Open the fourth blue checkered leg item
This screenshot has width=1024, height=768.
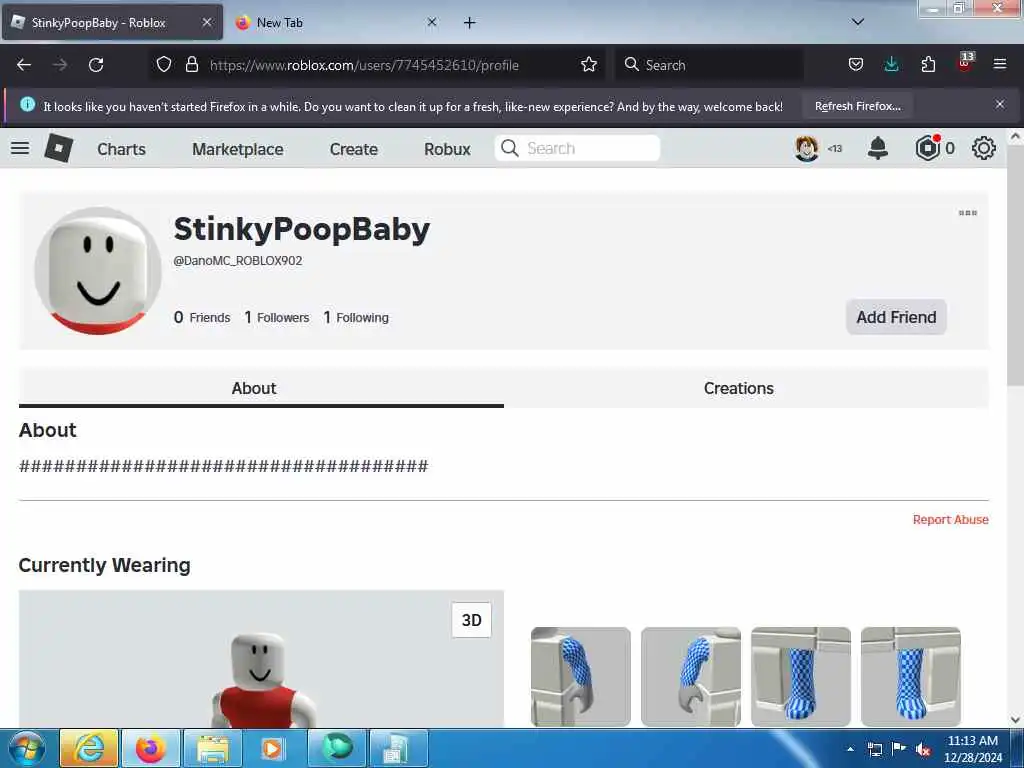point(910,677)
